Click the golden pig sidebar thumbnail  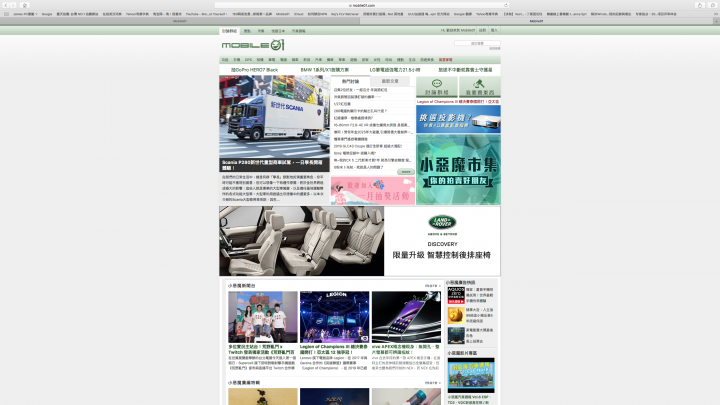[456, 315]
